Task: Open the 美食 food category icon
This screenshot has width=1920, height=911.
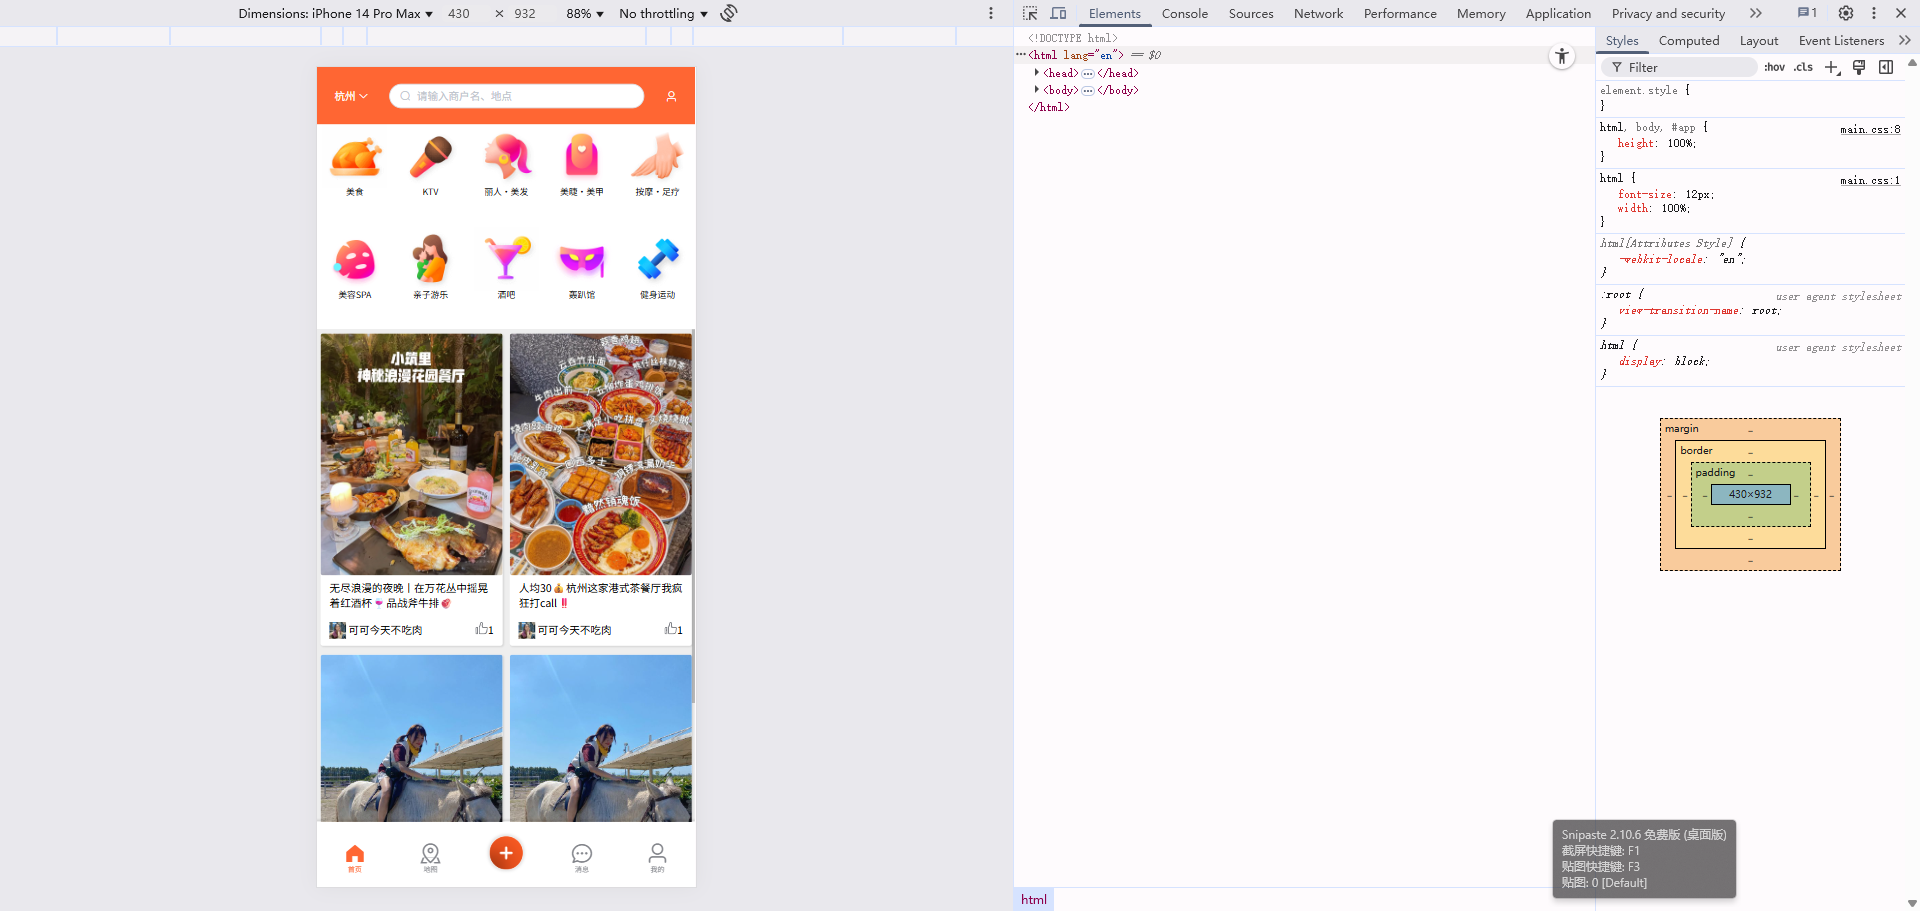Action: pos(355,158)
